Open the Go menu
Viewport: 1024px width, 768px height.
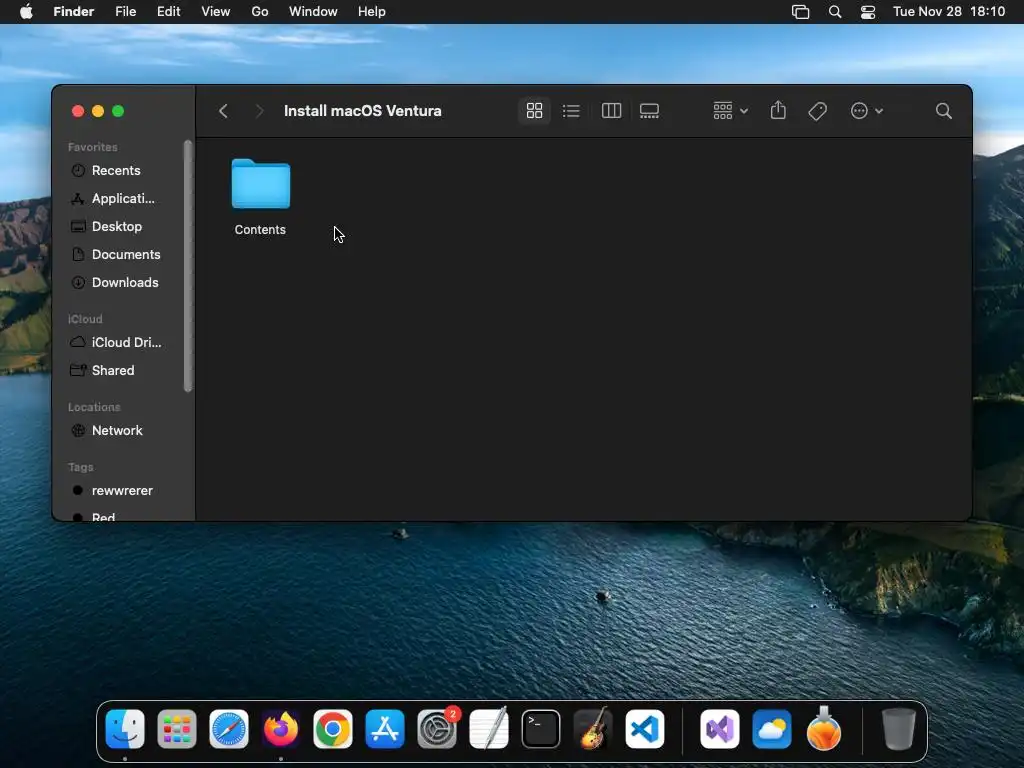pyautogui.click(x=260, y=12)
